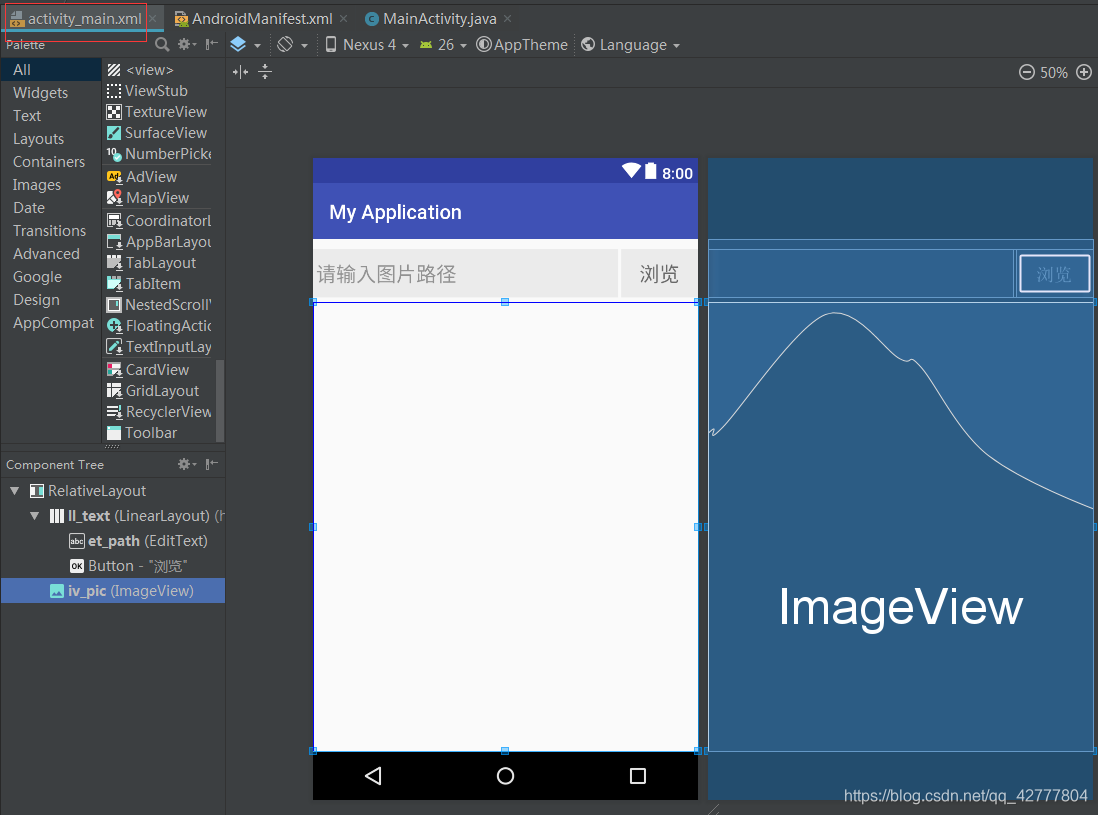The image size is (1098, 815).
Task: Click the image path input field
Action: [x=466, y=274]
